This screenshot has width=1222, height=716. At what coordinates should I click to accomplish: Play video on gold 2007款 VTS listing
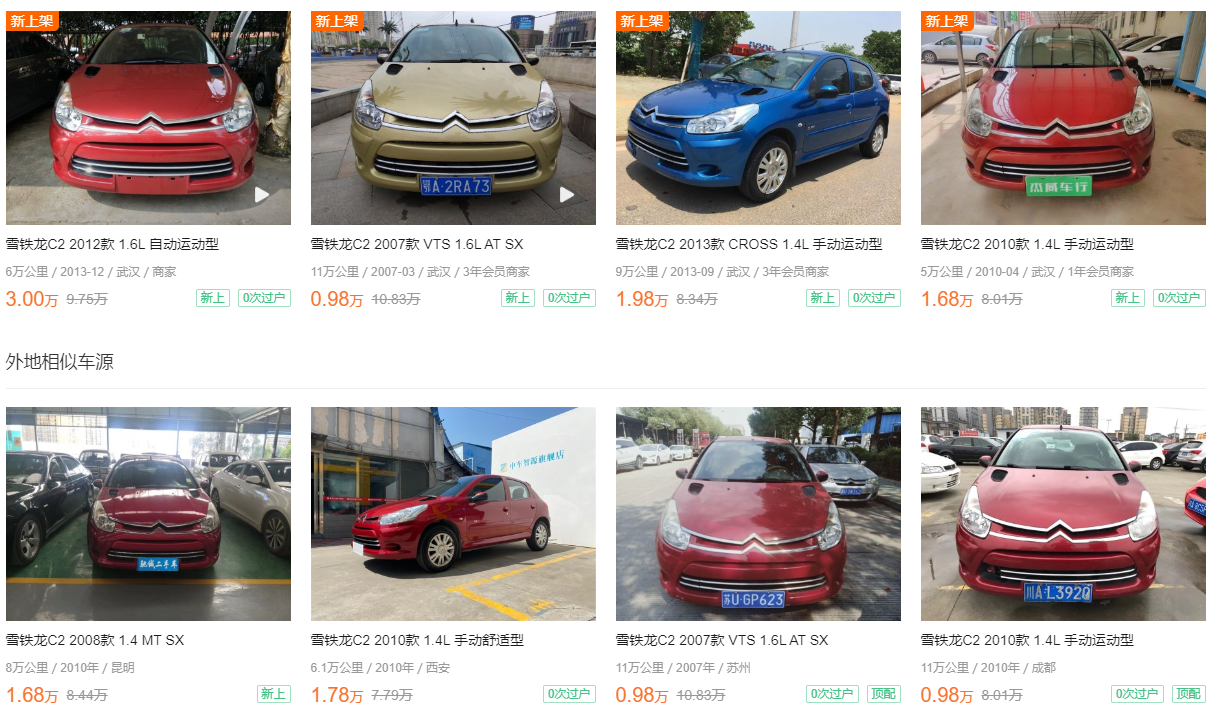point(567,194)
